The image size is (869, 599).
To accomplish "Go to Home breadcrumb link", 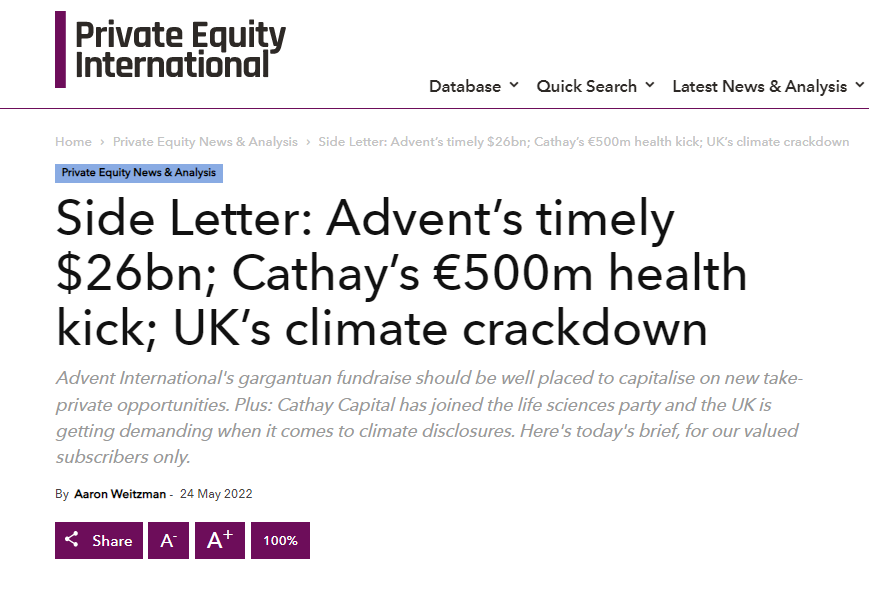I will click(x=73, y=142).
